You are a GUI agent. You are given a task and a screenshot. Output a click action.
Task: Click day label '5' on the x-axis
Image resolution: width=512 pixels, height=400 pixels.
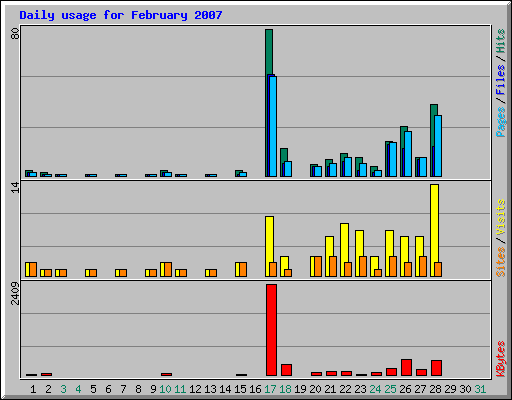pos(93,389)
